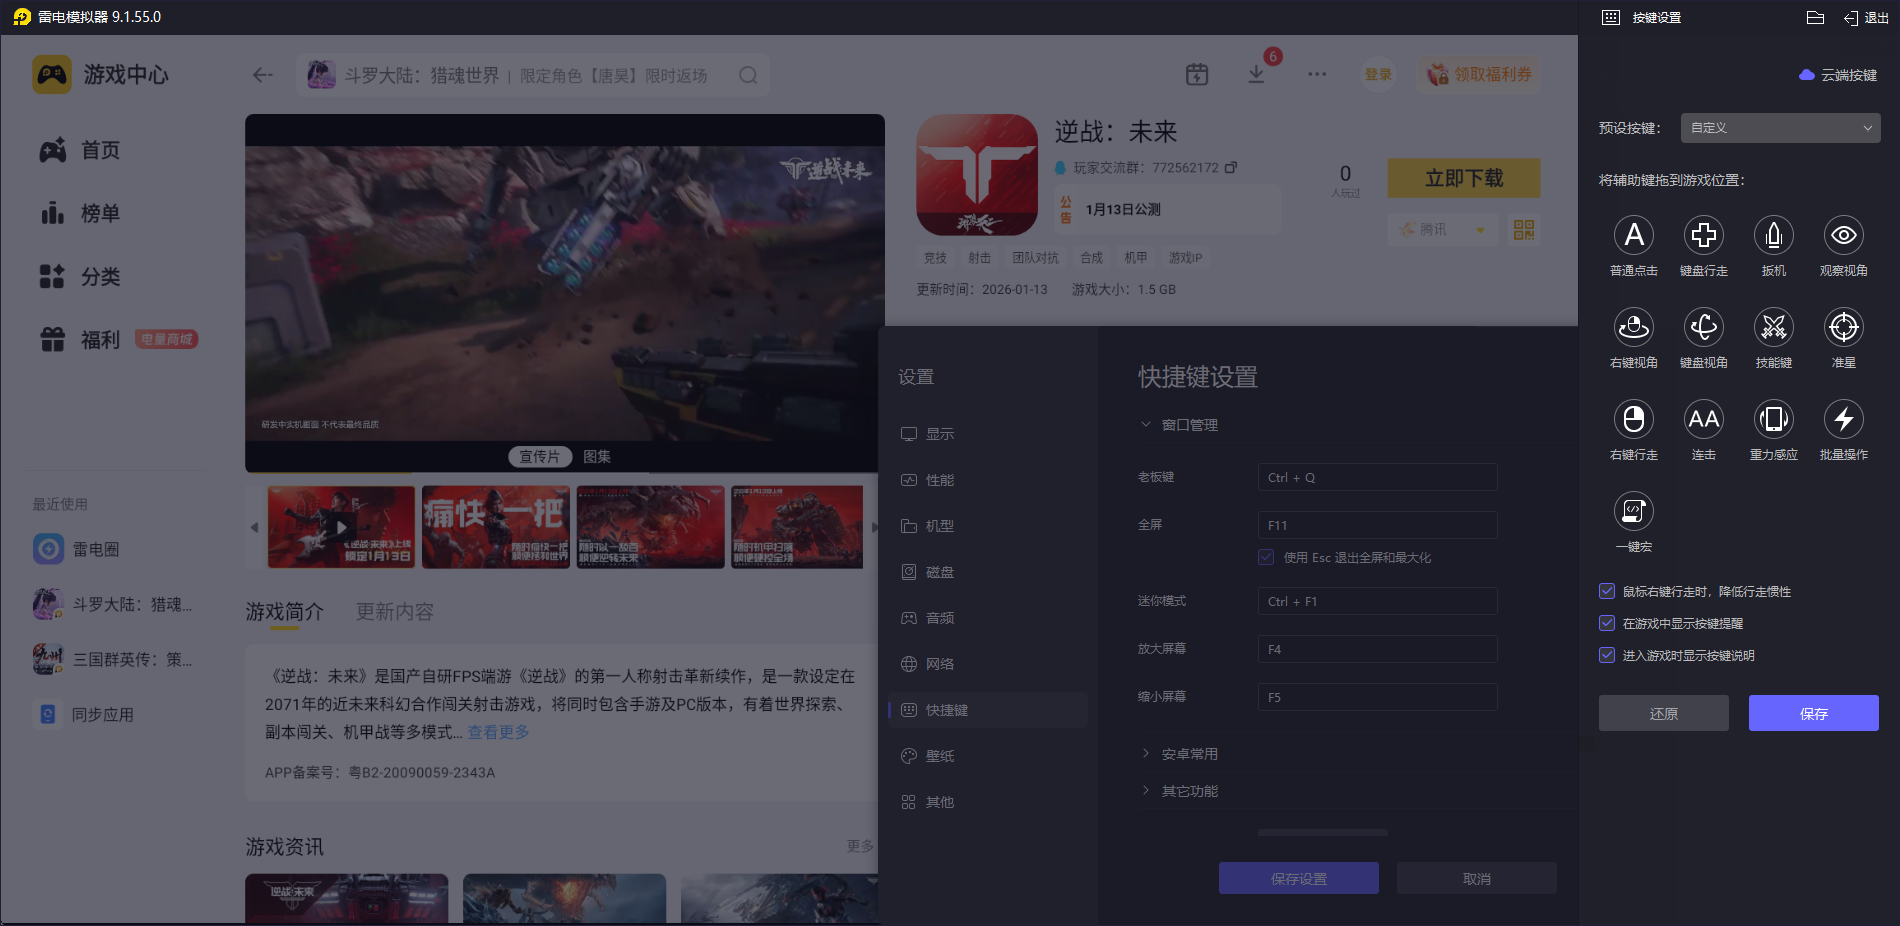Open 网络 settings tab
The width and height of the screenshot is (1900, 926).
tap(988, 664)
